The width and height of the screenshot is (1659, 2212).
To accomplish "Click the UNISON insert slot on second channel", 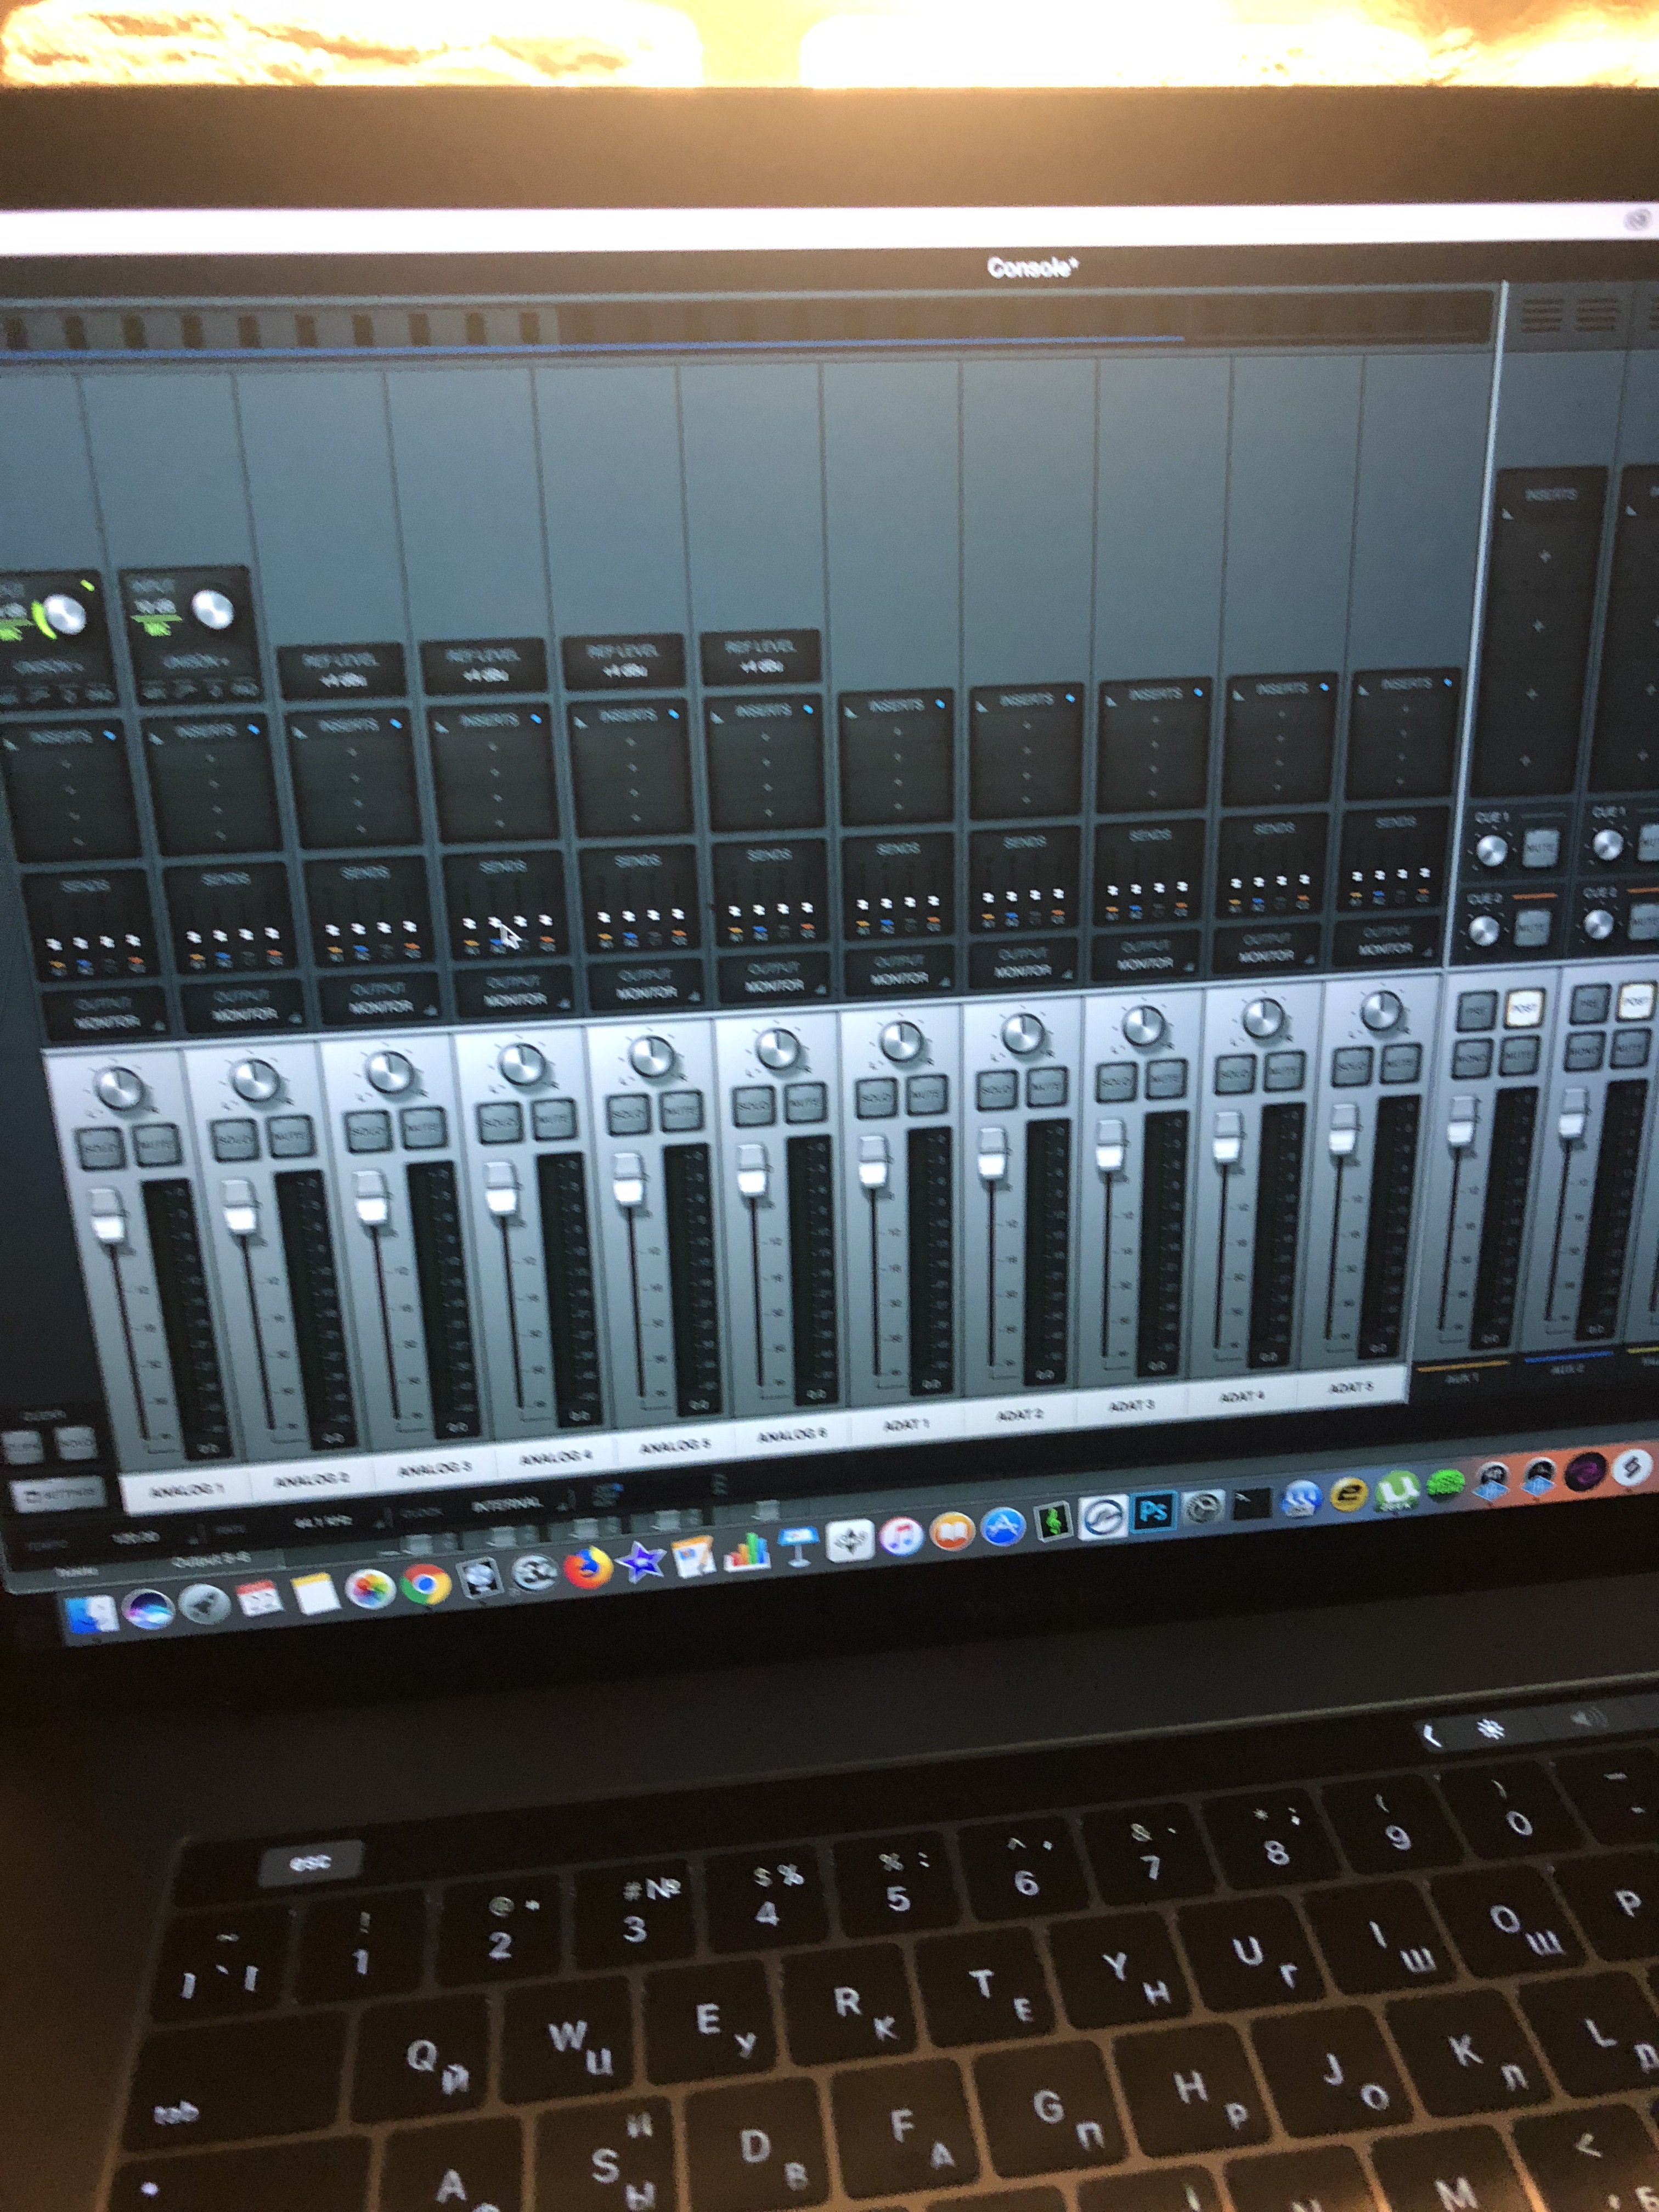I will point(195,662).
